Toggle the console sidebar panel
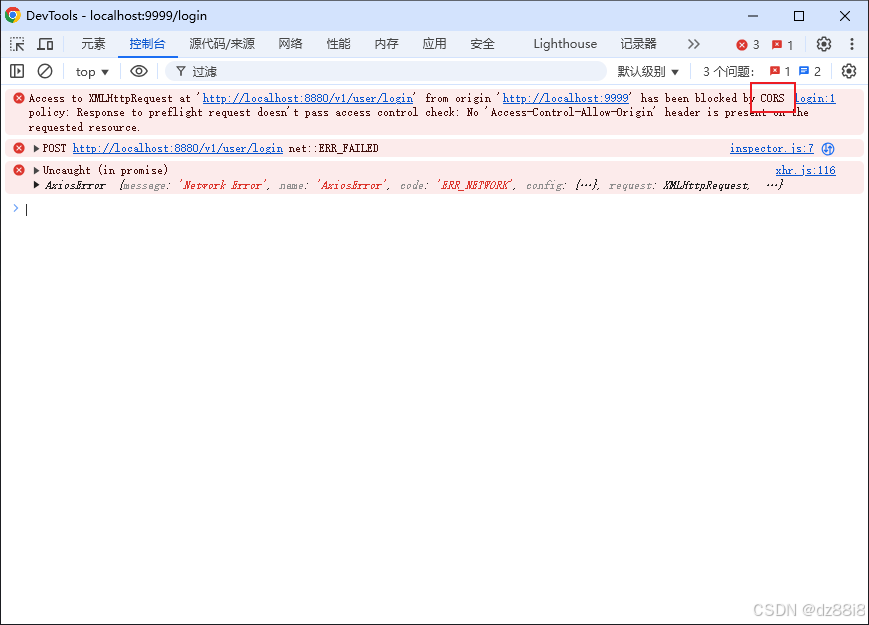The image size is (869, 625). click(16, 71)
